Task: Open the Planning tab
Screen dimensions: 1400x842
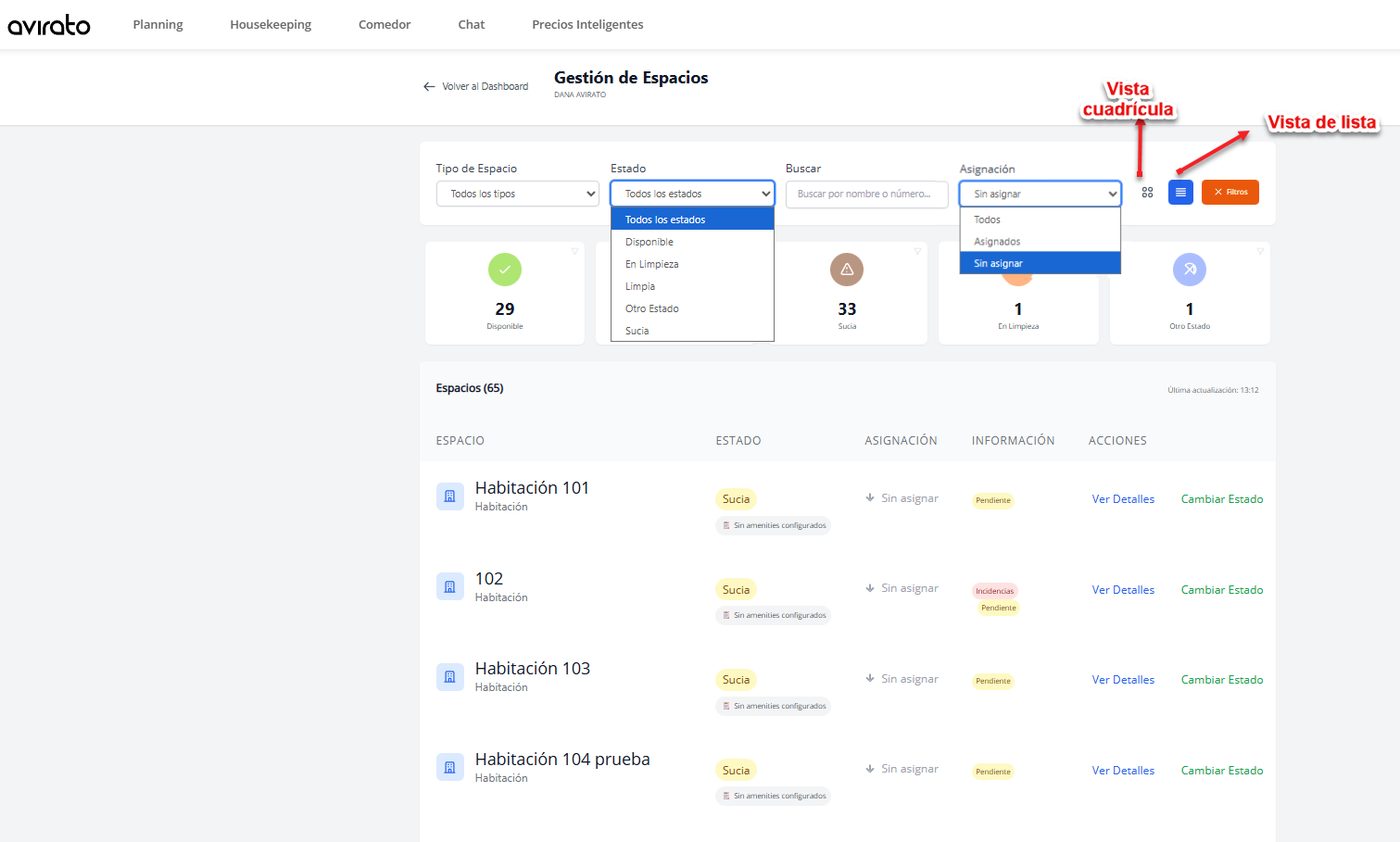Action: point(158,25)
